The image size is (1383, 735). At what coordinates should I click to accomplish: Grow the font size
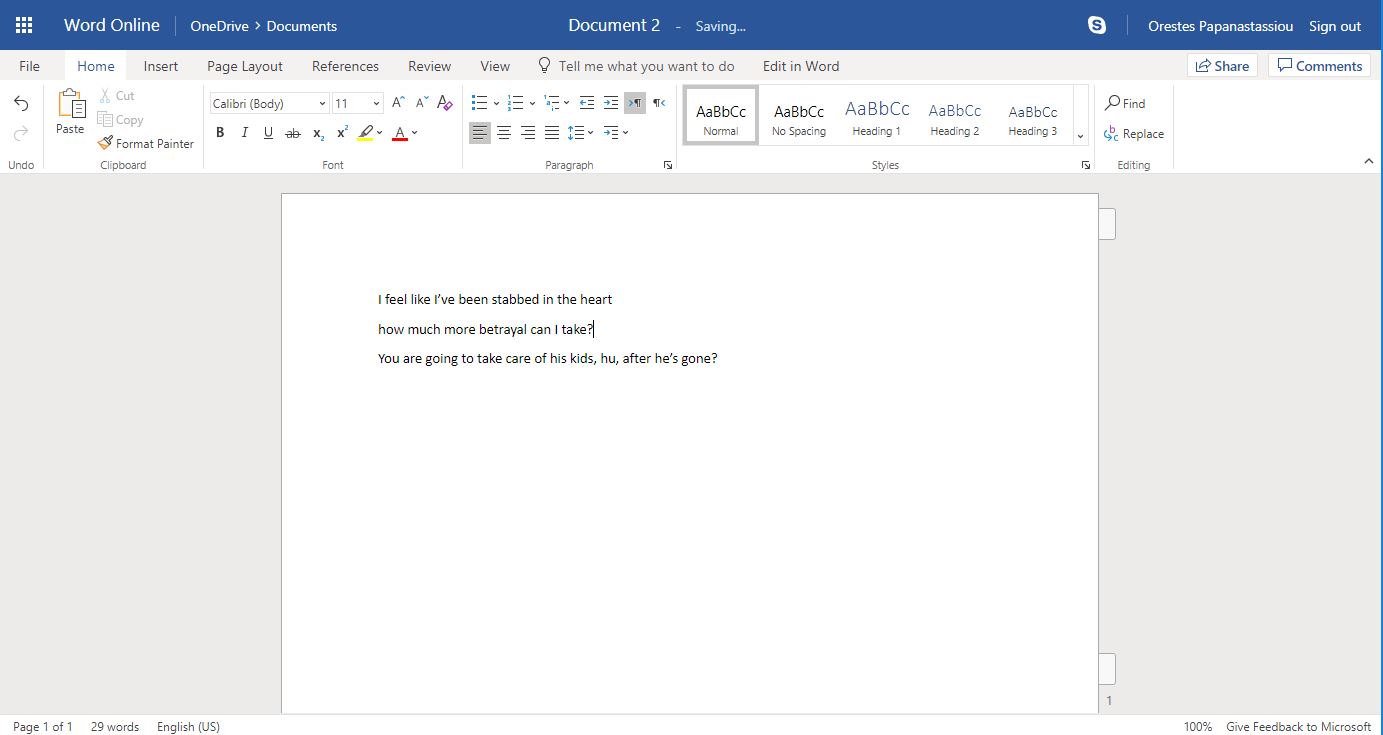click(398, 103)
